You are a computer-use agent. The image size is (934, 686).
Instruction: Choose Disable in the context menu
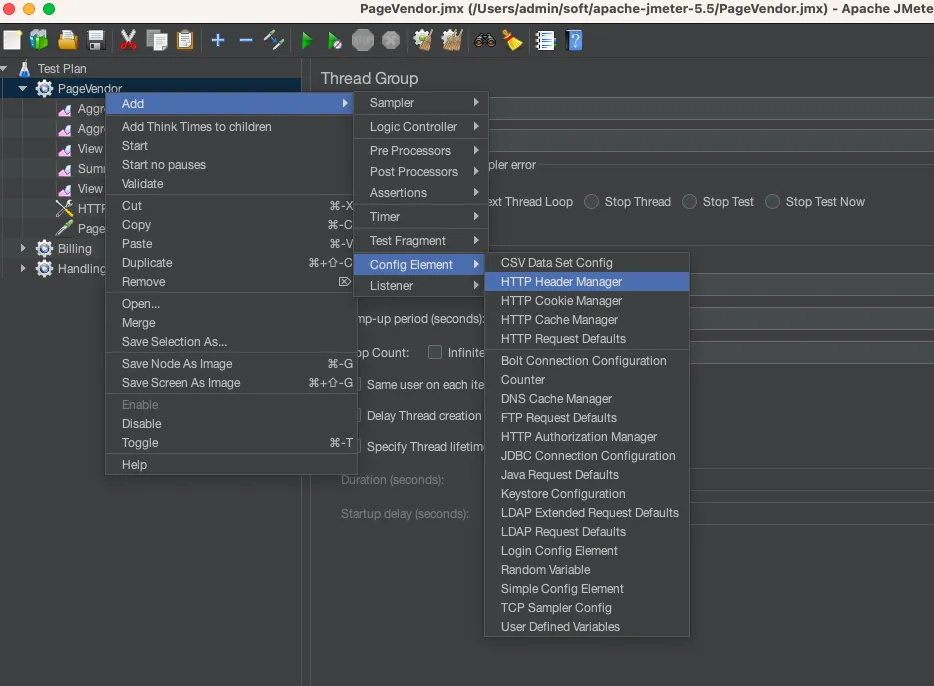click(x=231, y=423)
